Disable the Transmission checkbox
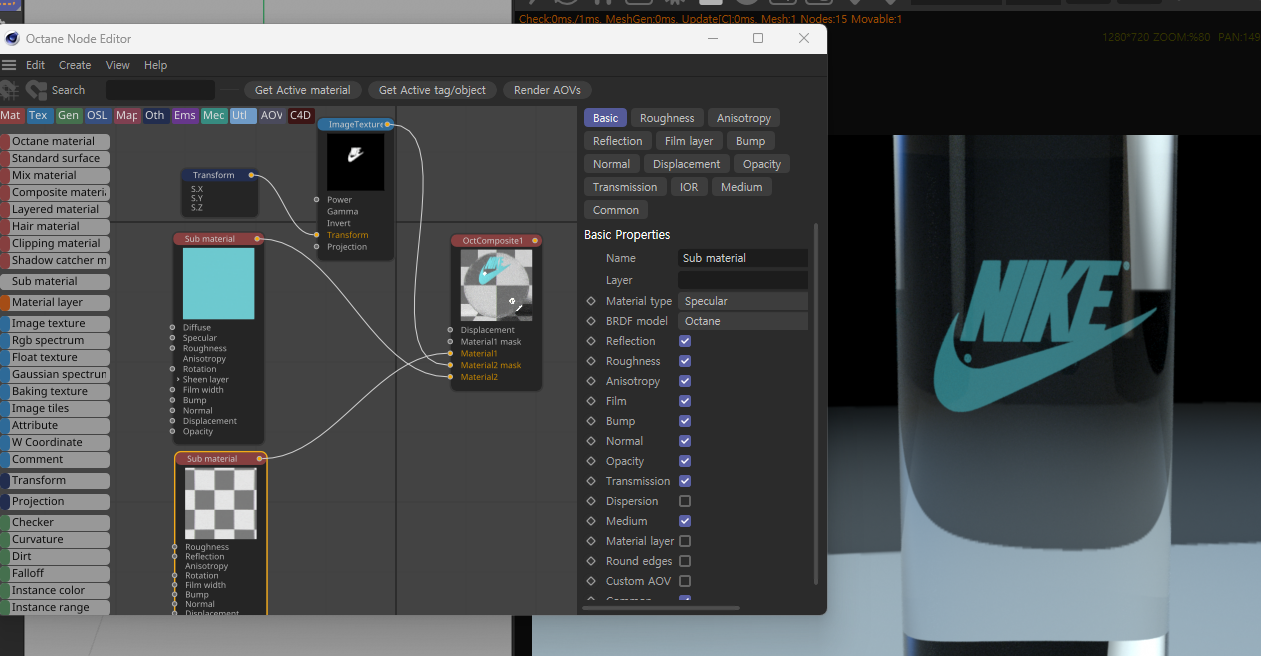This screenshot has height=656, width=1261. pyautogui.click(x=685, y=481)
